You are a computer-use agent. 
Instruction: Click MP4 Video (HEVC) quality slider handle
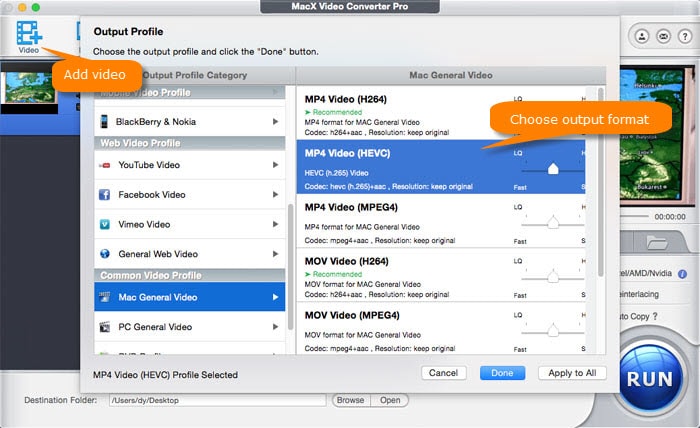point(553,168)
